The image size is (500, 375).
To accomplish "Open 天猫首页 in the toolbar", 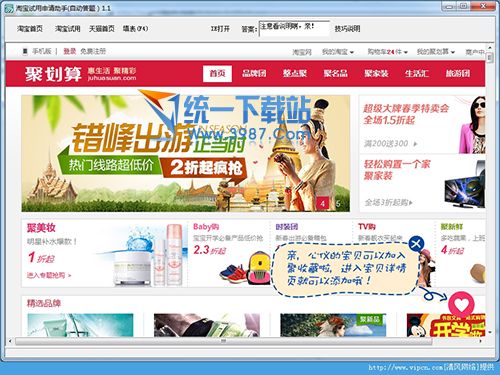I will [x=102, y=29].
